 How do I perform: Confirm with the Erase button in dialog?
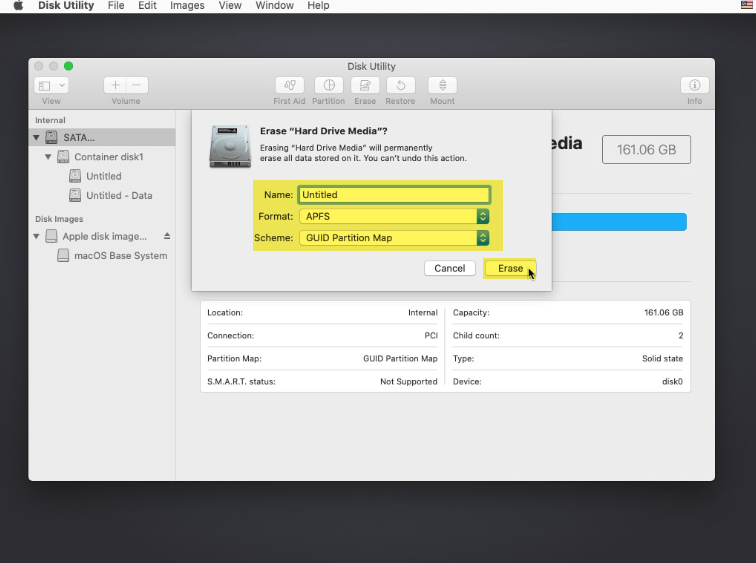point(510,268)
